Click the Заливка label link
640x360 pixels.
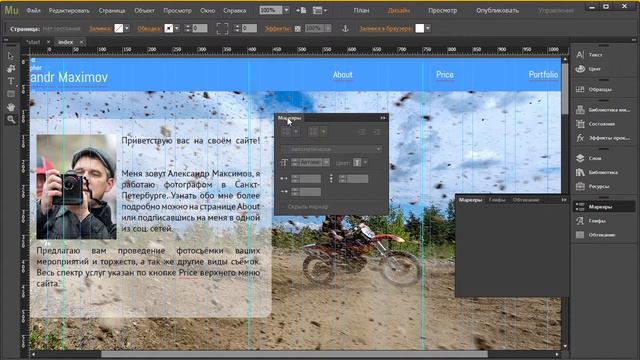click(100, 29)
